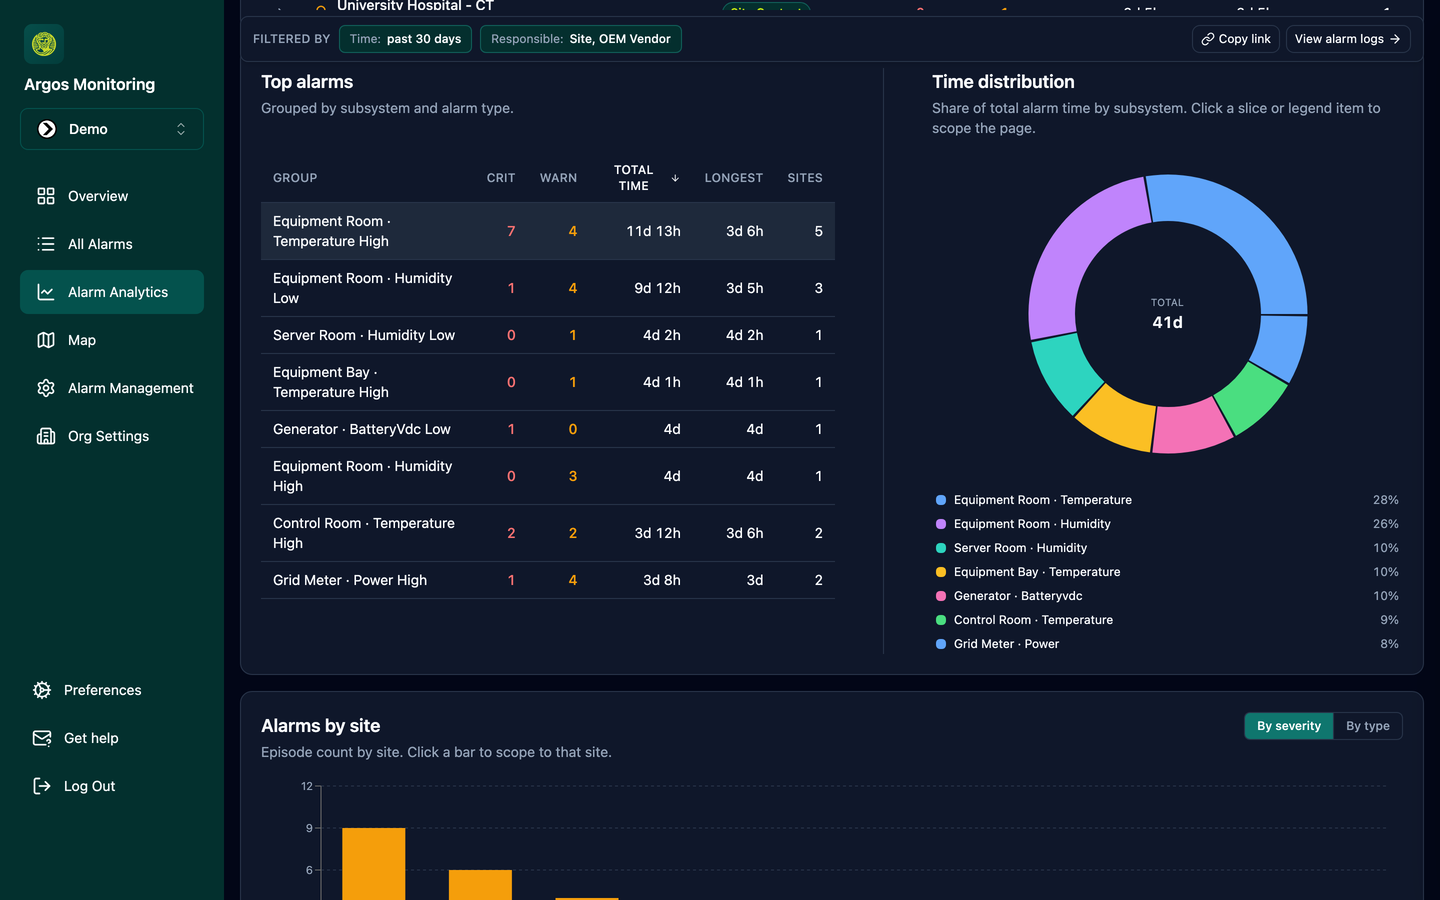Click the Demo play-circle icon

pos(47,129)
